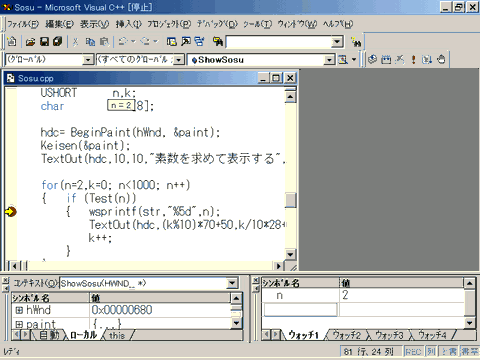Image resolution: width=480 pixels, height=360 pixels.
Task: Expand the hWnd variable tree node
Action: pos(19,310)
